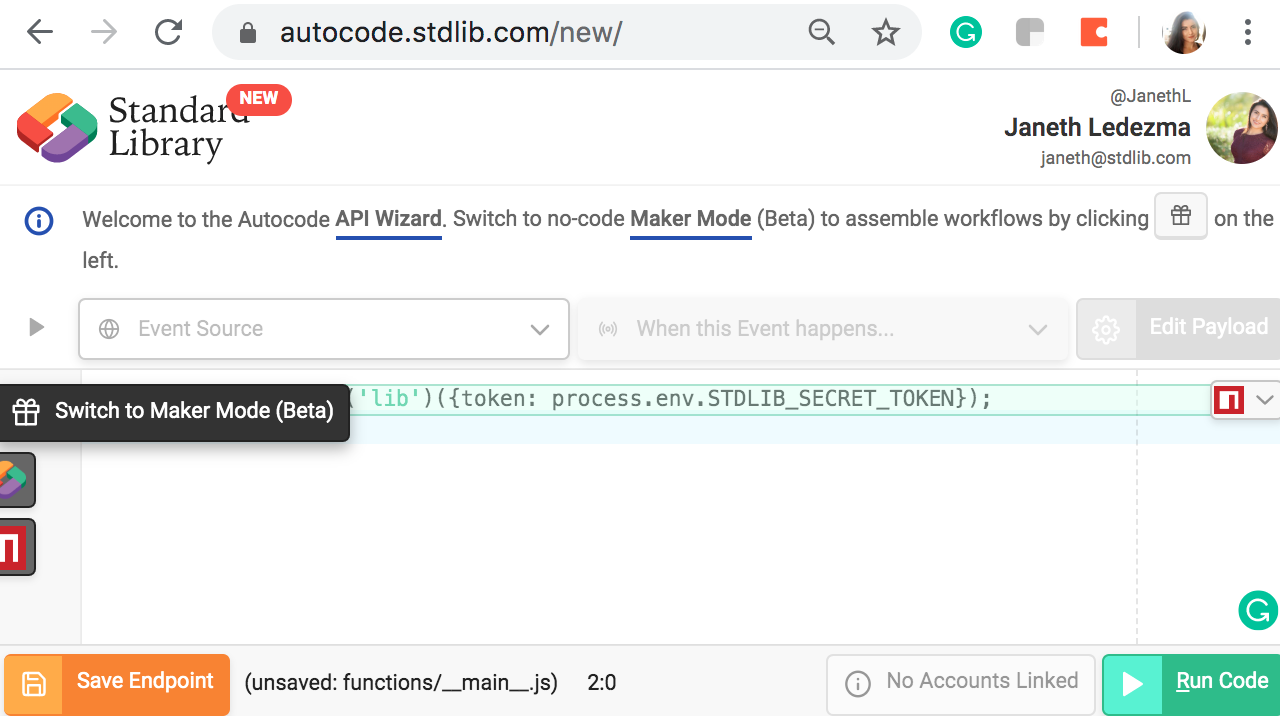
Task: Open Chrome profile avatar
Action: pos(1184,33)
